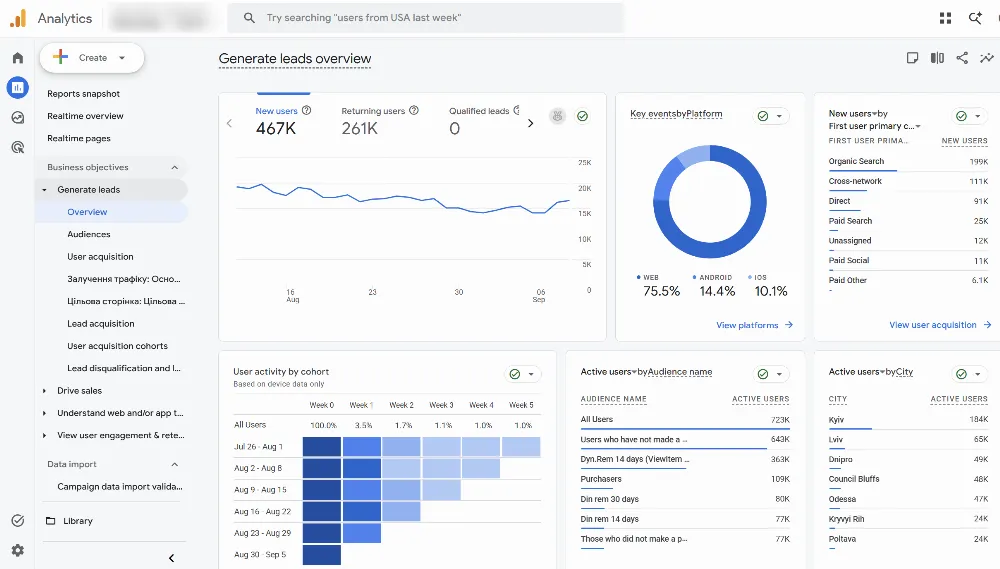Click the search input field

coord(426,18)
